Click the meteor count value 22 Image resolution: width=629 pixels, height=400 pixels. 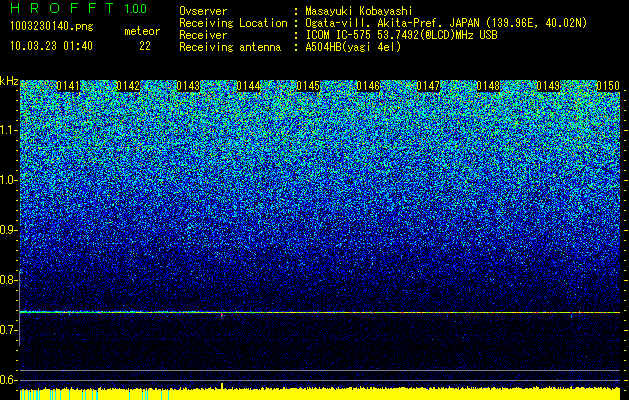[145, 46]
